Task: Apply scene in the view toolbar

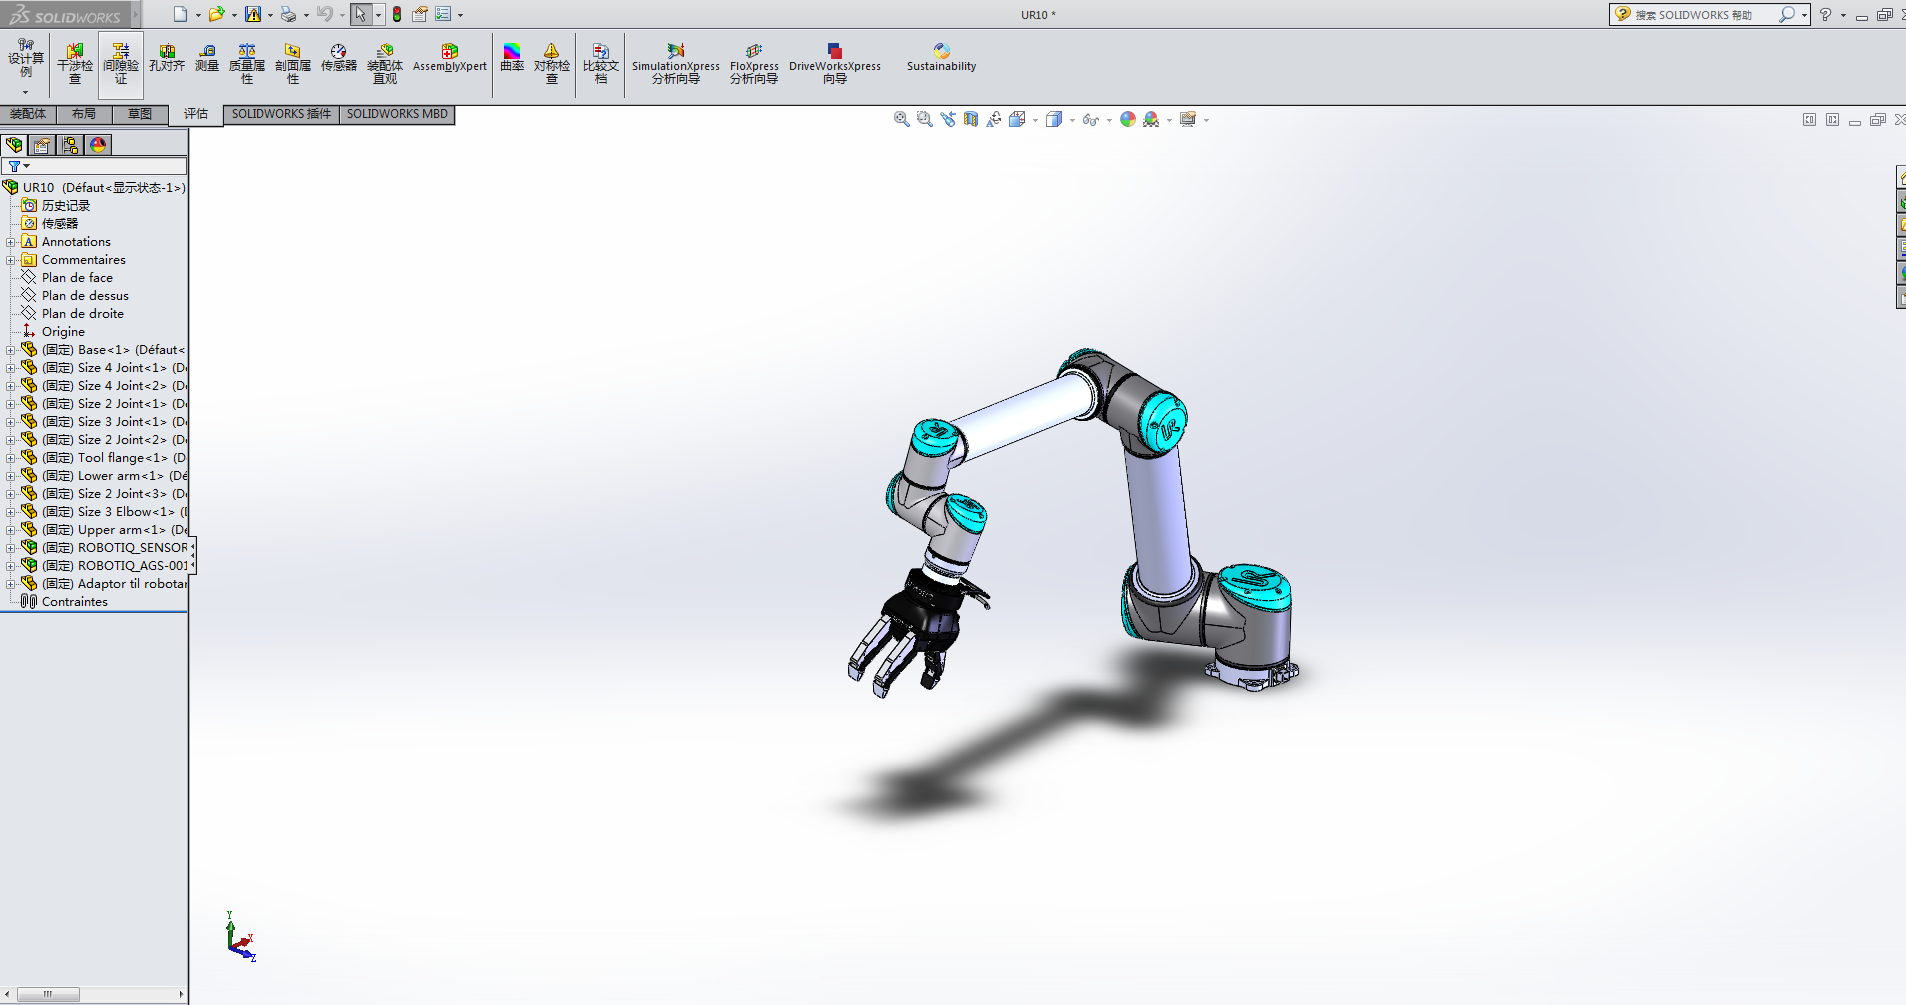Action: [1151, 119]
